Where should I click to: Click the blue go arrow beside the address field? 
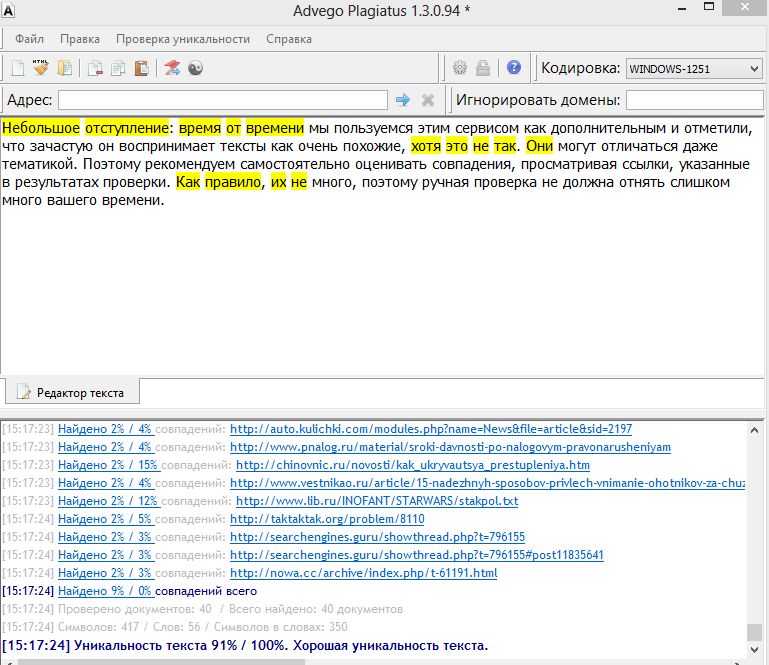pyautogui.click(x=403, y=100)
